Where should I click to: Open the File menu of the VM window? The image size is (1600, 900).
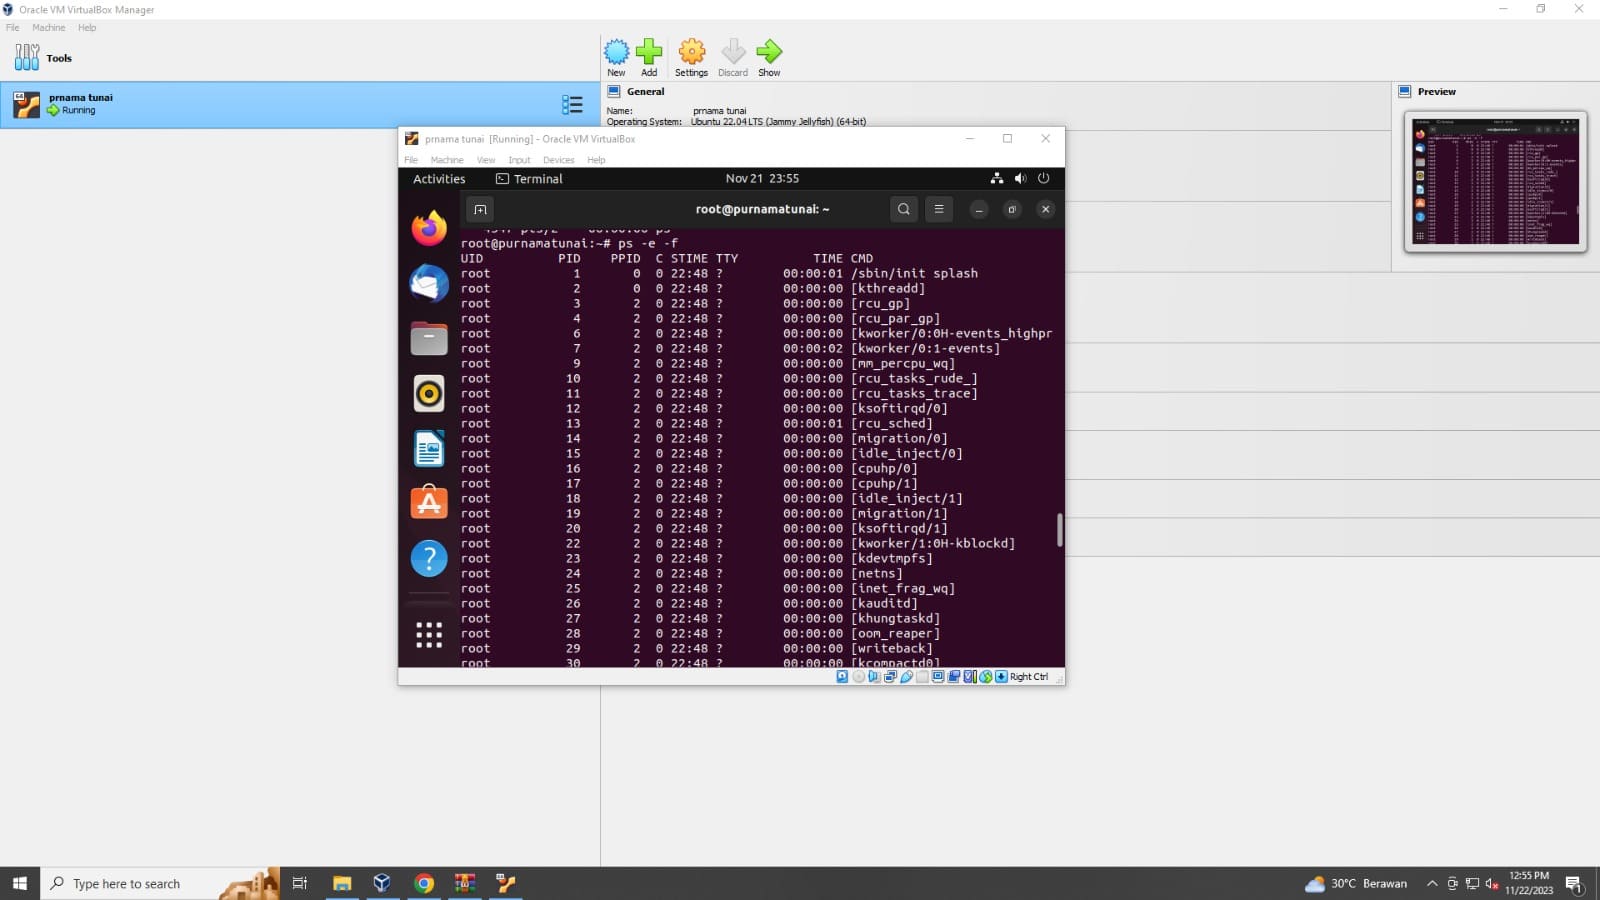pos(411,160)
